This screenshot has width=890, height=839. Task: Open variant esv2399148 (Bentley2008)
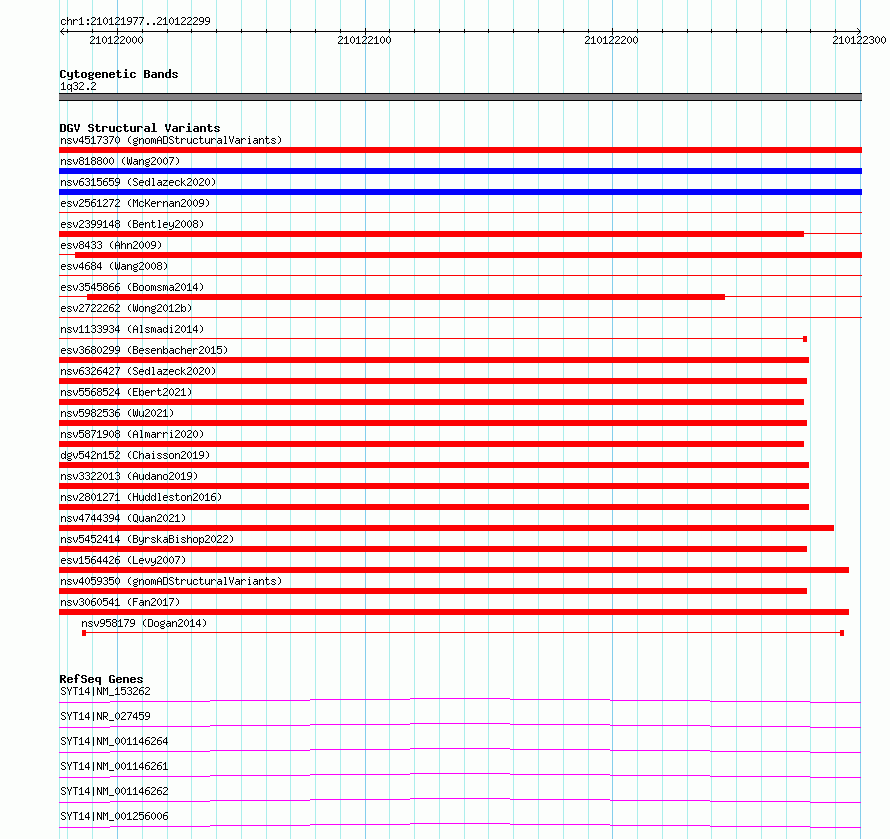(132, 224)
